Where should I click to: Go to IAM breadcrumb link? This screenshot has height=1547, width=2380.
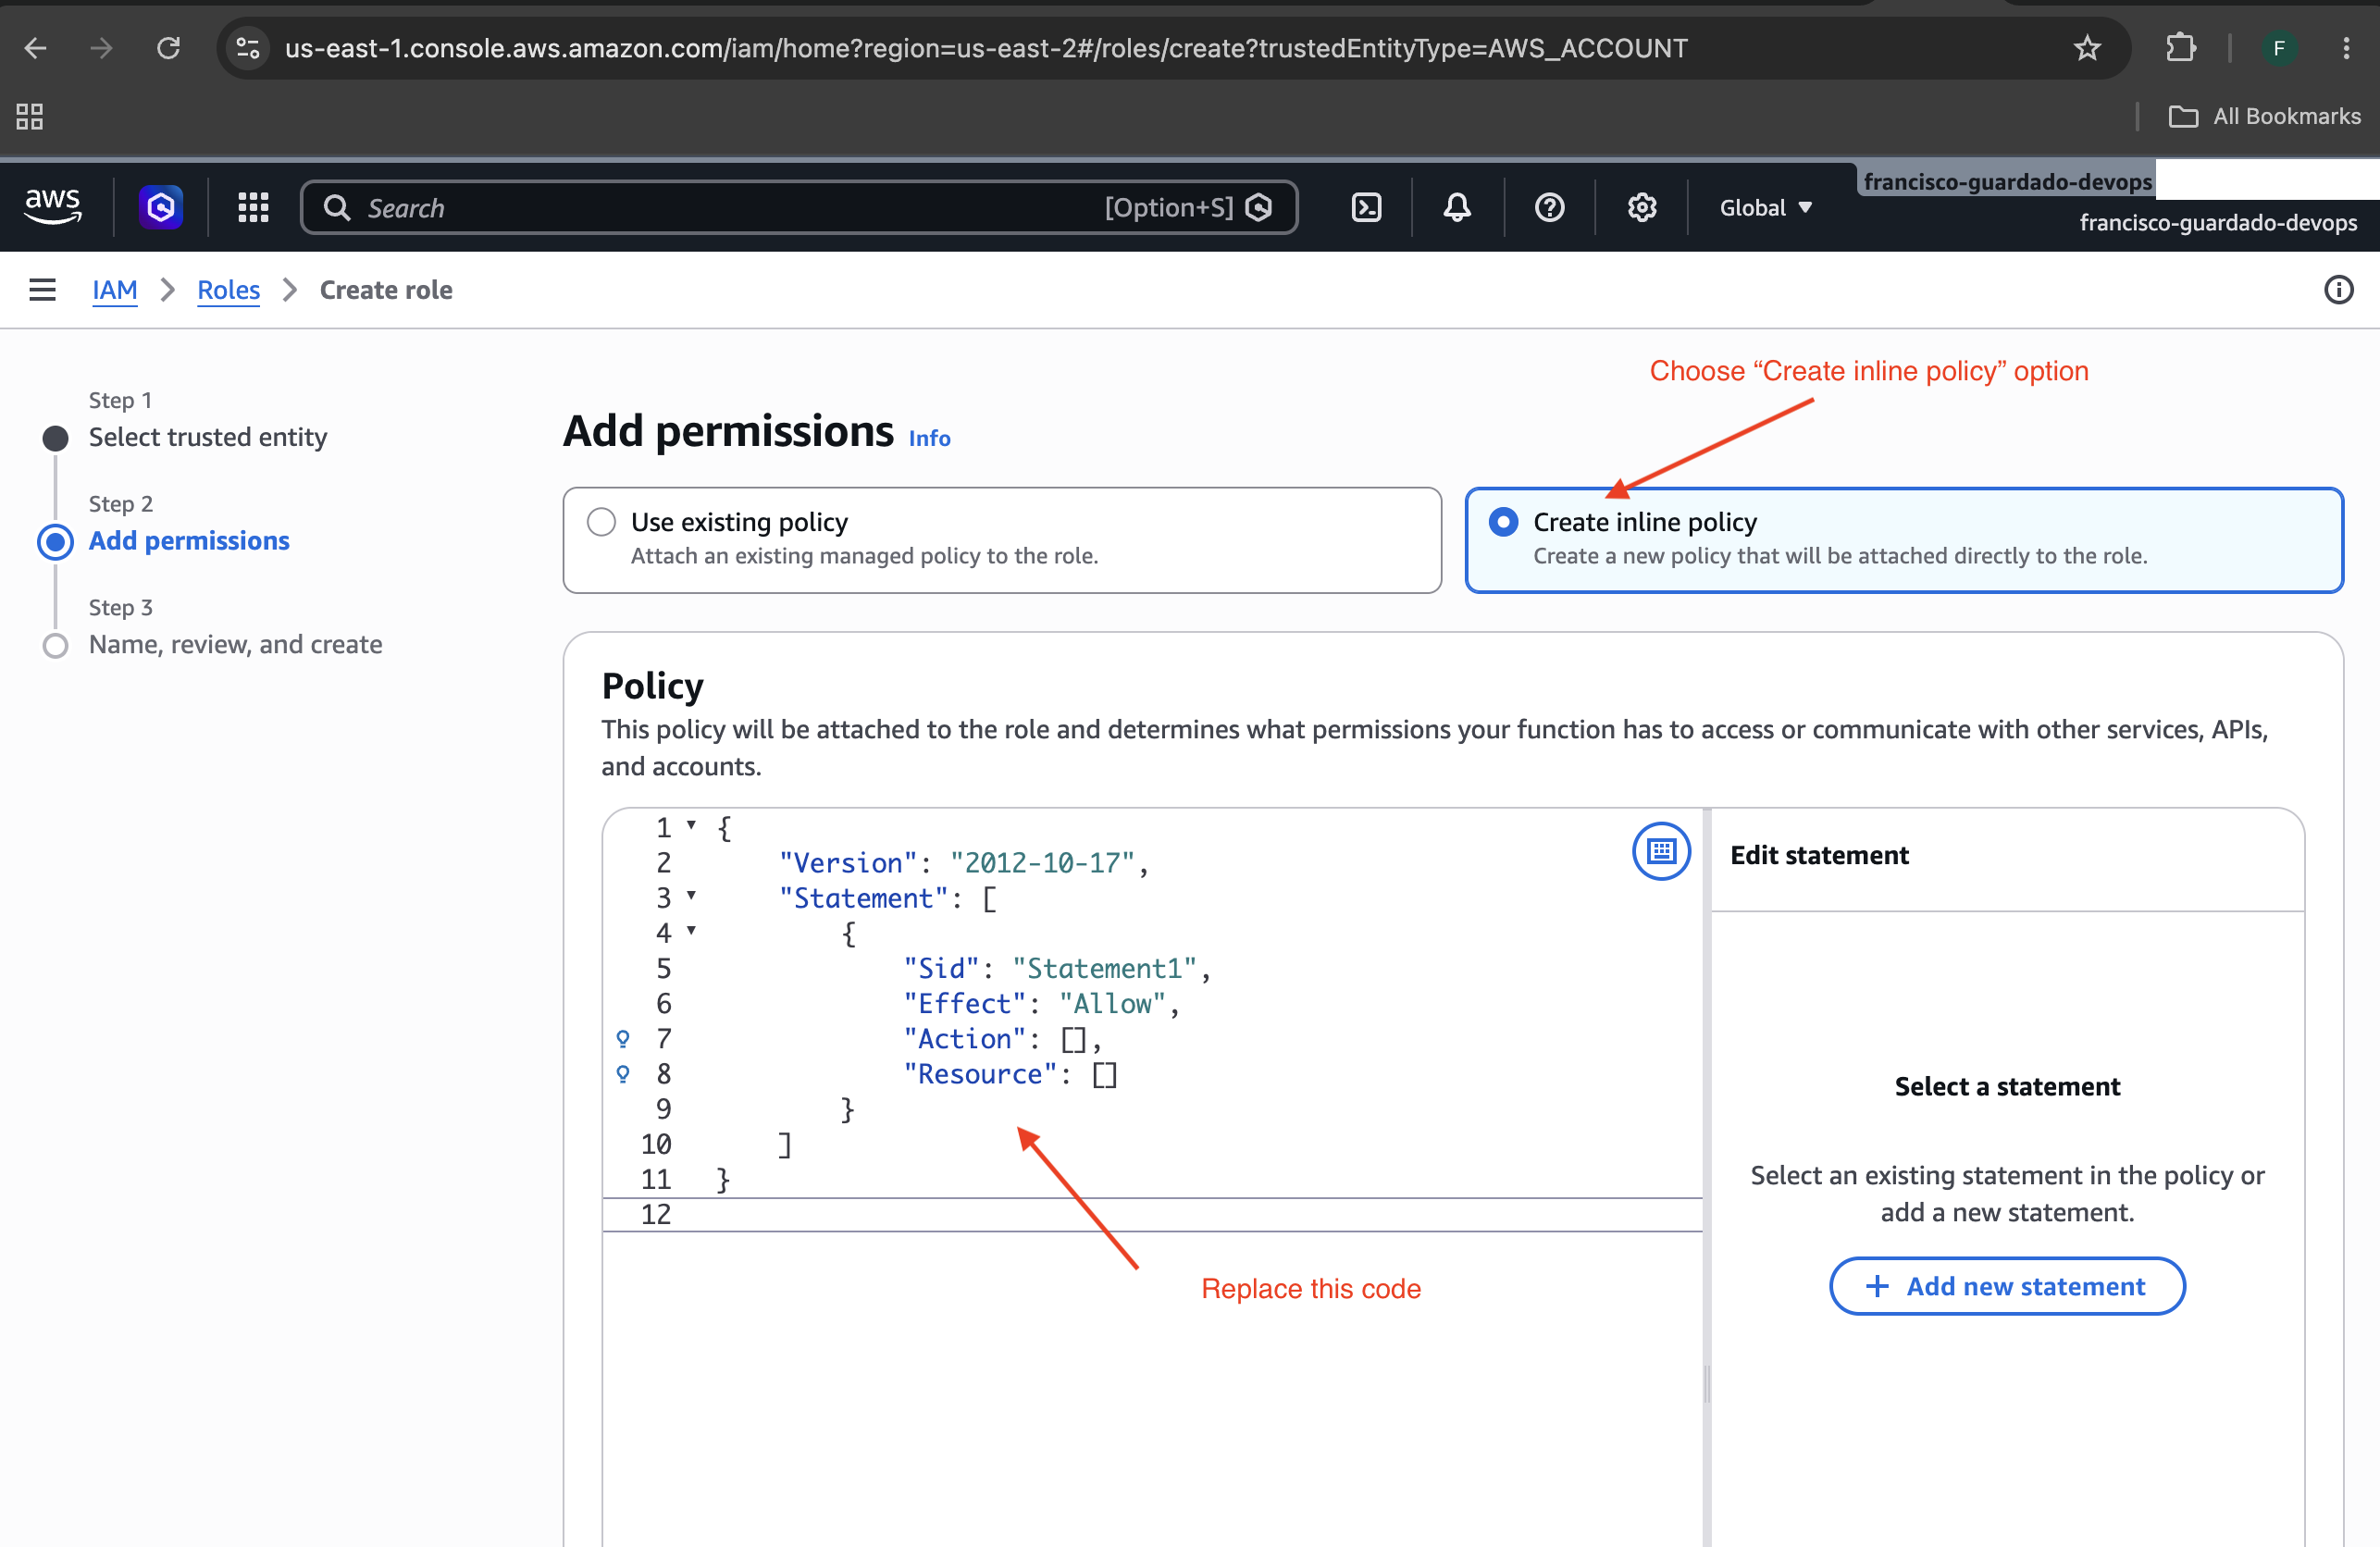[115, 290]
